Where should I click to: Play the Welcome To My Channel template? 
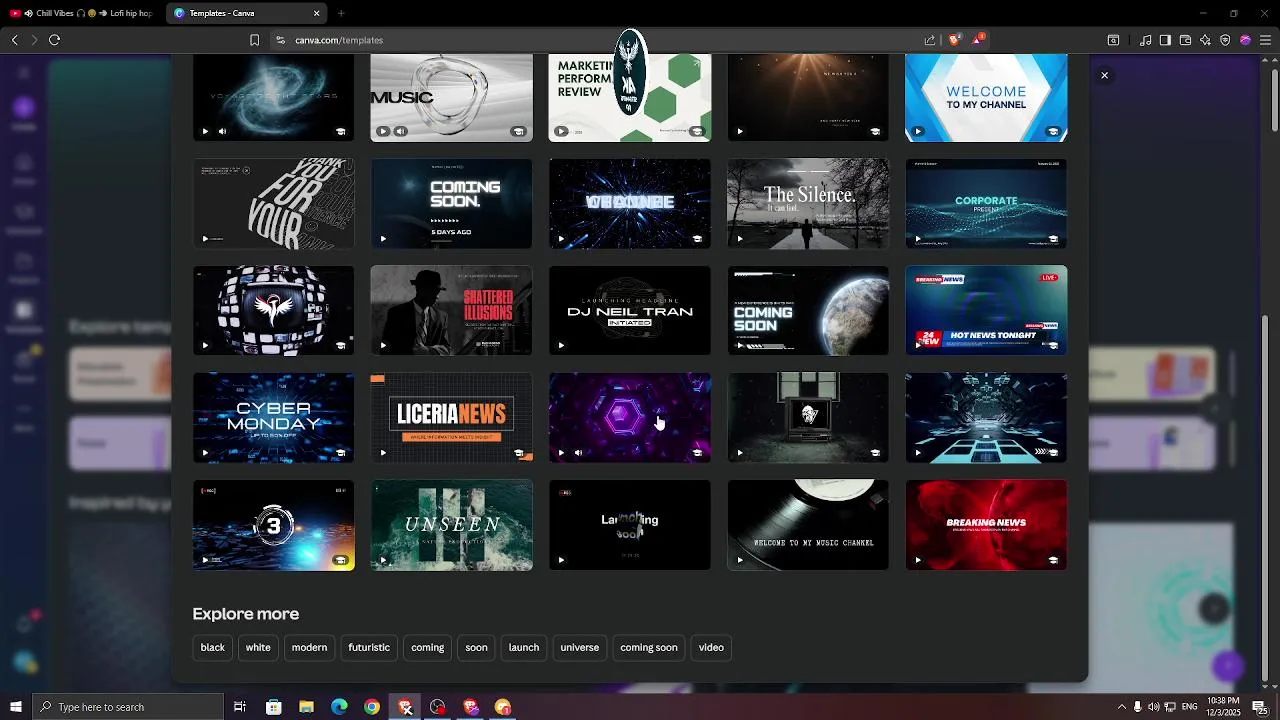click(x=917, y=131)
